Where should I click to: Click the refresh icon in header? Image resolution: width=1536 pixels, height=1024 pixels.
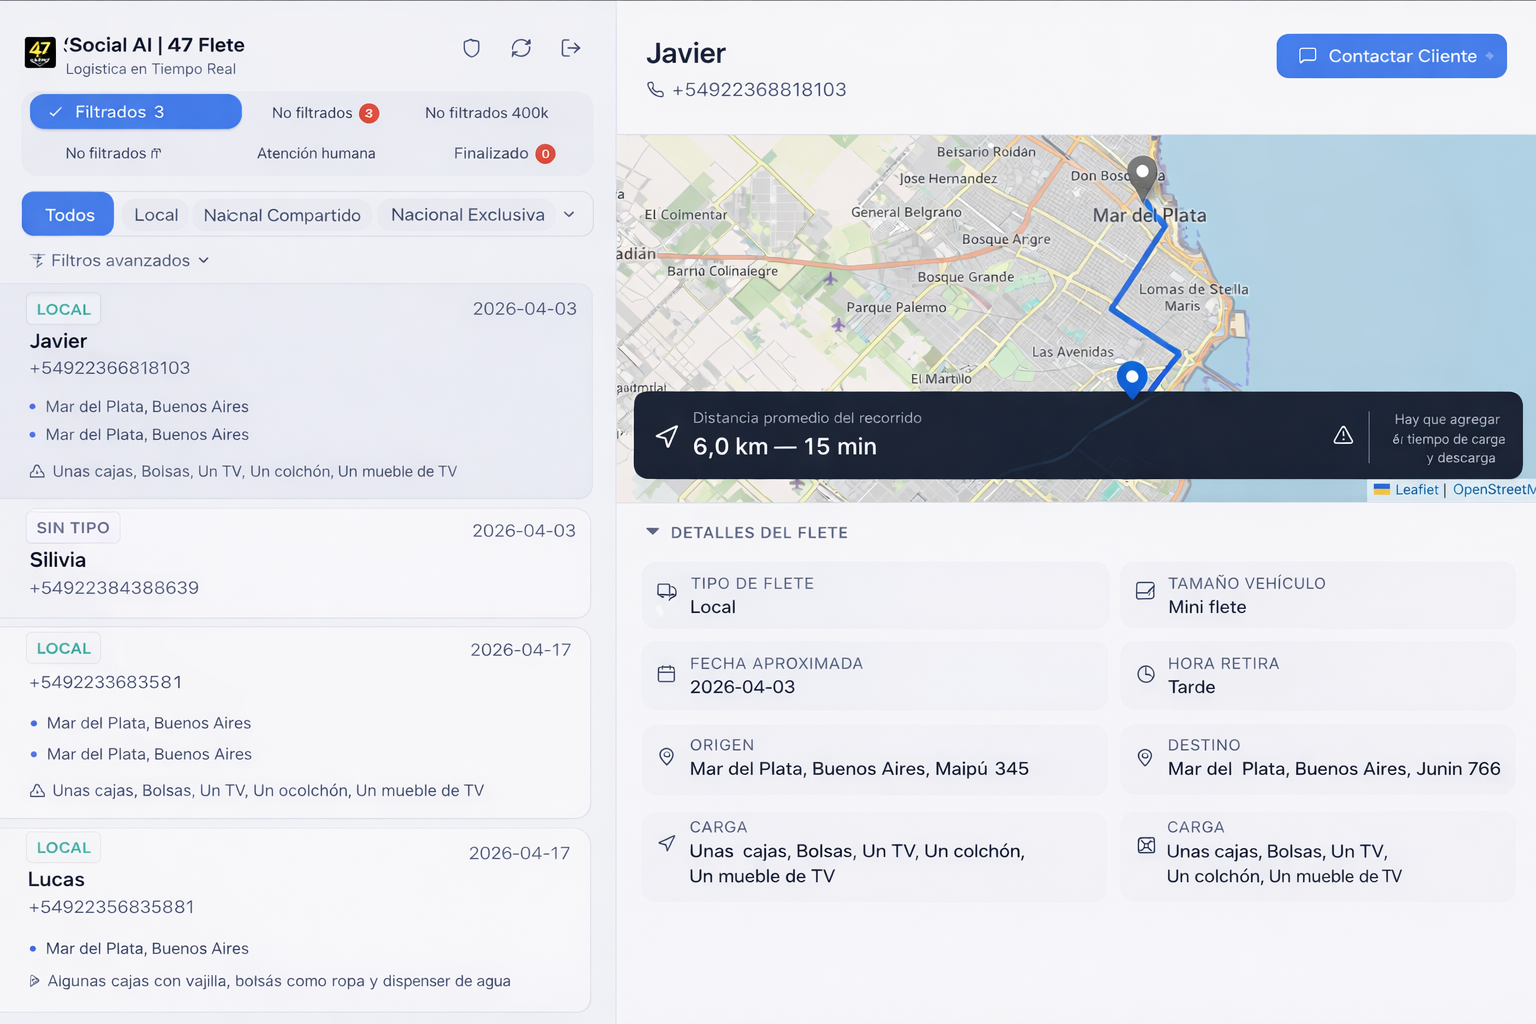click(x=521, y=48)
